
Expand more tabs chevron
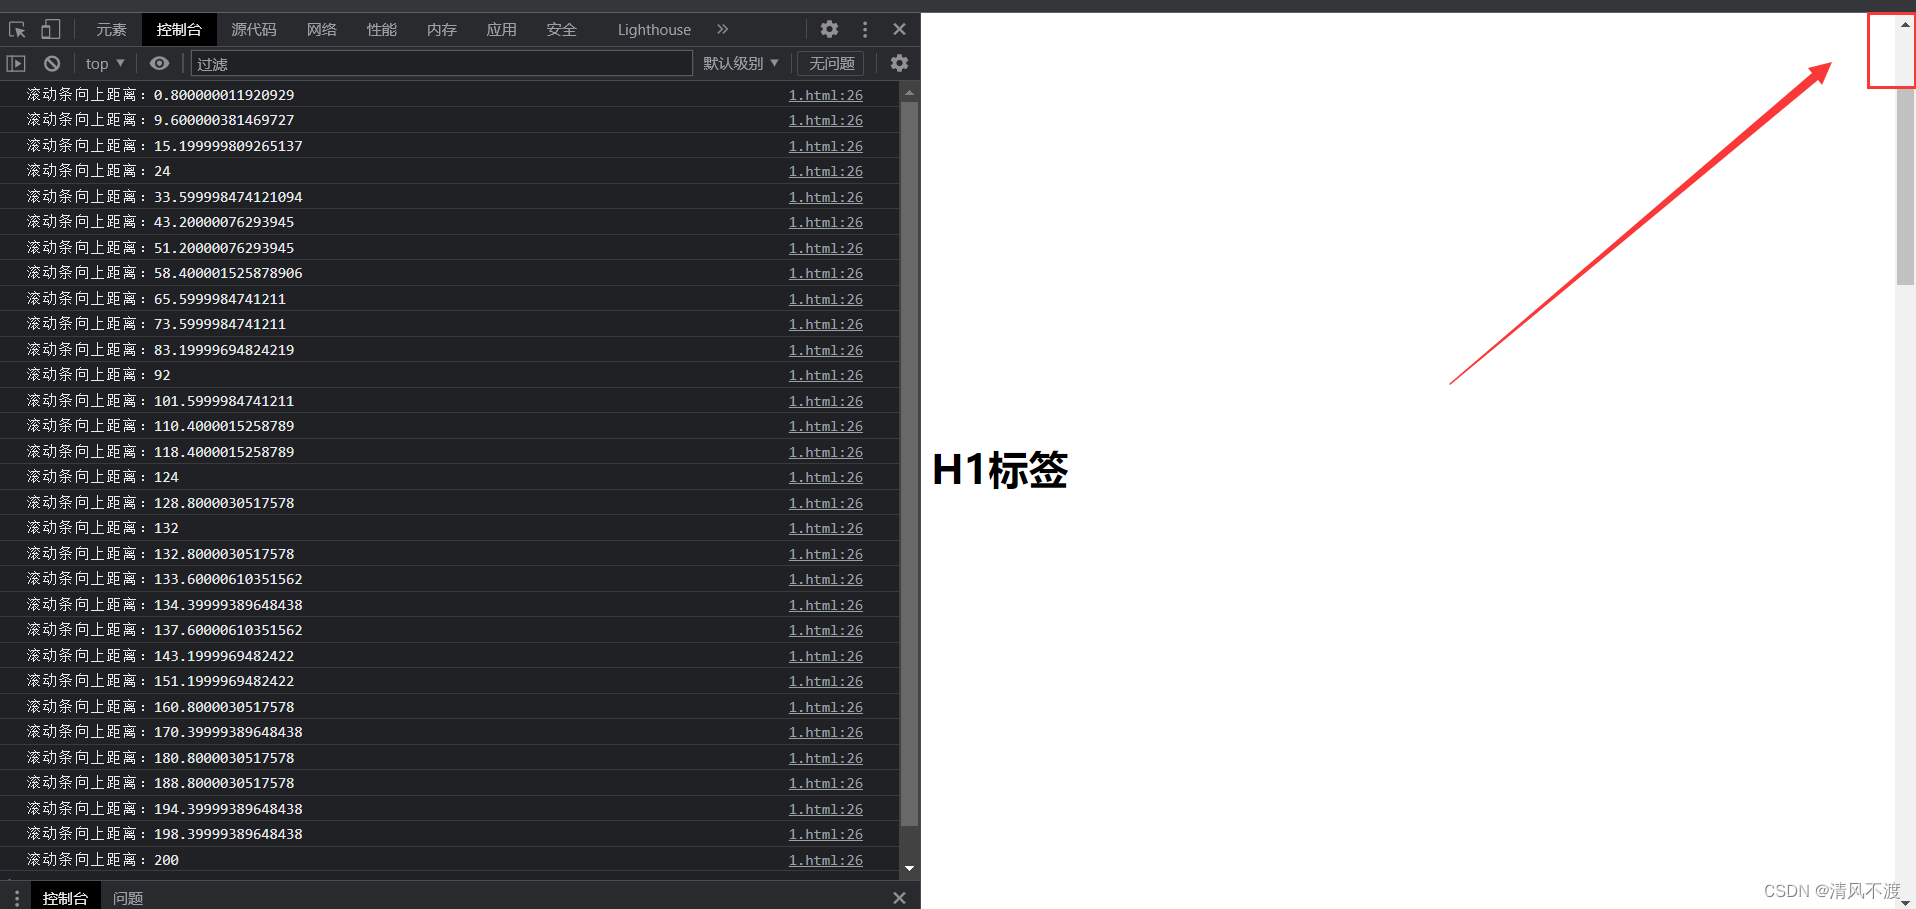[723, 30]
